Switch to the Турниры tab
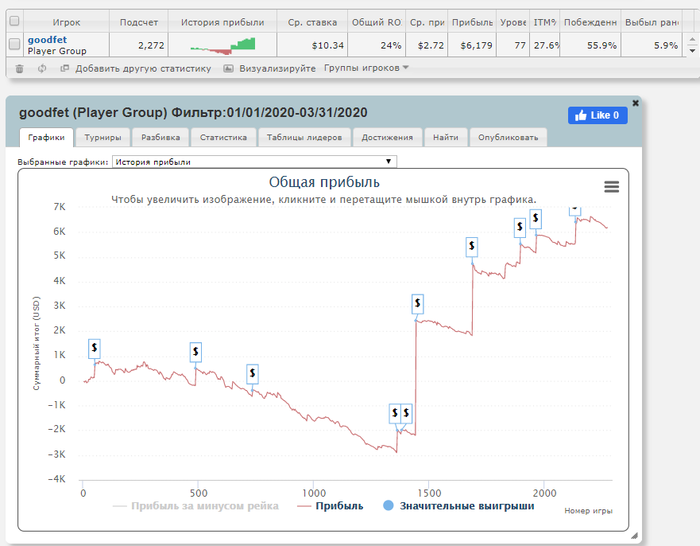700x546 pixels. coord(103,138)
